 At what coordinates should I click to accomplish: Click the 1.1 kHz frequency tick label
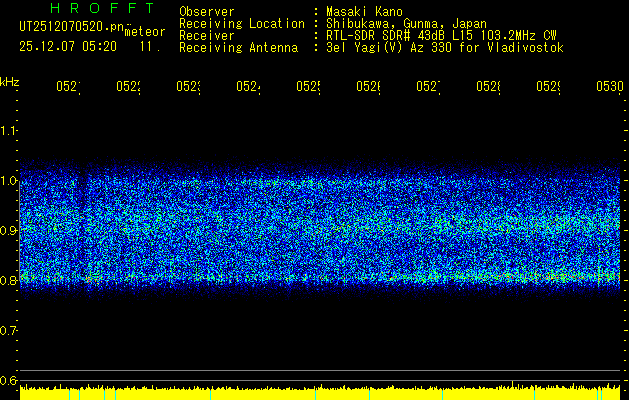pyautogui.click(x=9, y=131)
